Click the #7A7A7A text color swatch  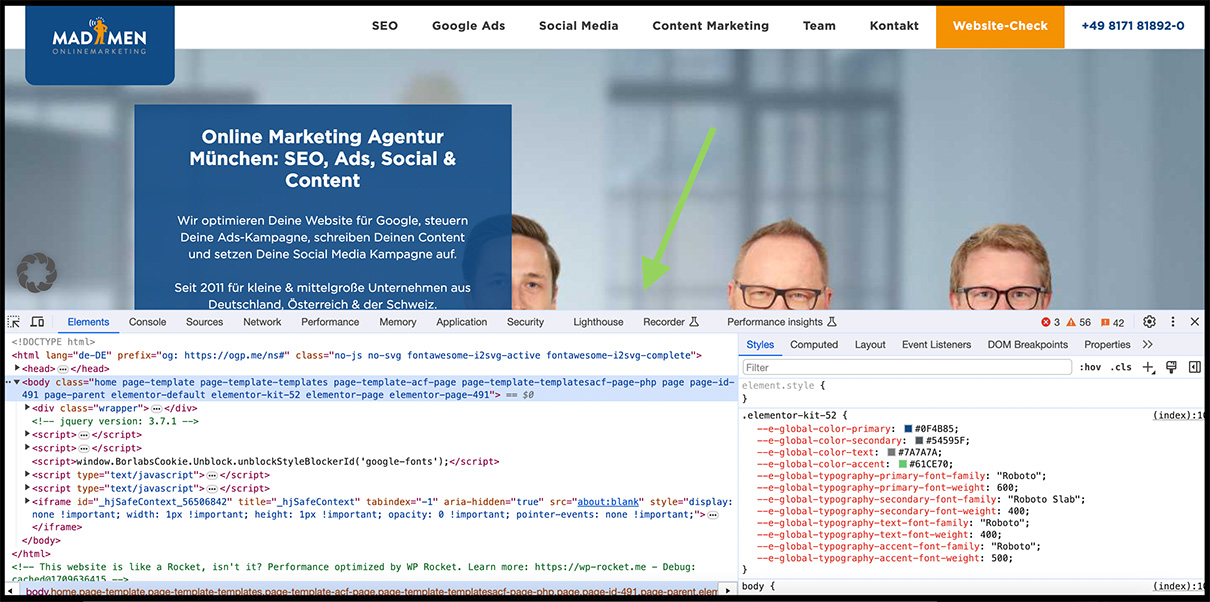coord(891,452)
